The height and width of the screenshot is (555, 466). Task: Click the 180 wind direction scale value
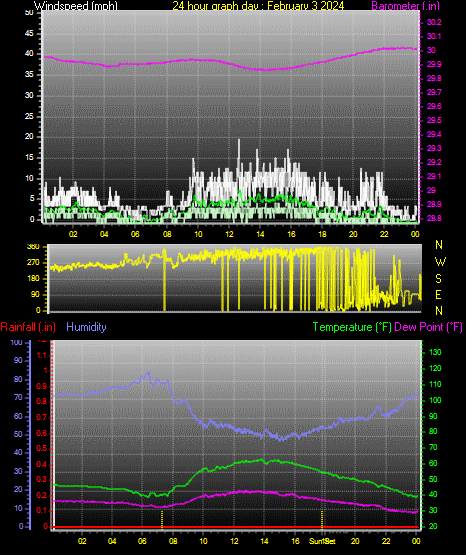pyautogui.click(x=33, y=279)
